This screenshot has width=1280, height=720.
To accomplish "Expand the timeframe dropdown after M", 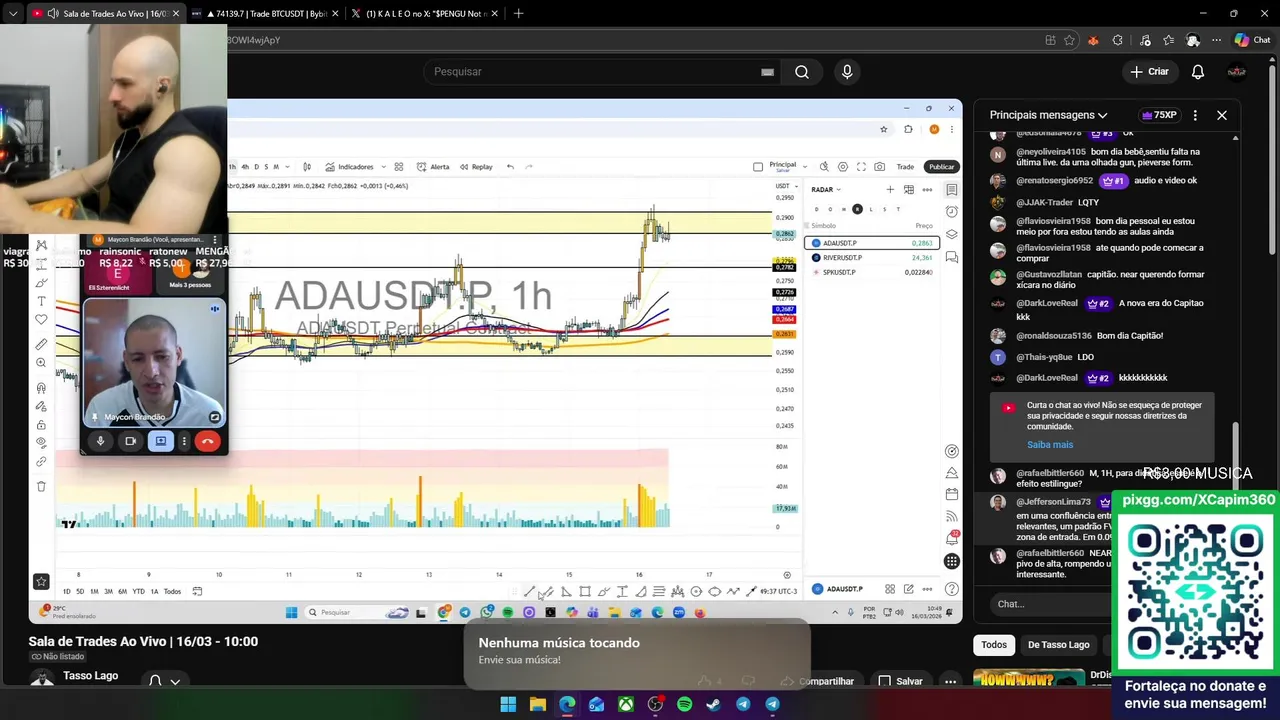I will click(x=288, y=167).
